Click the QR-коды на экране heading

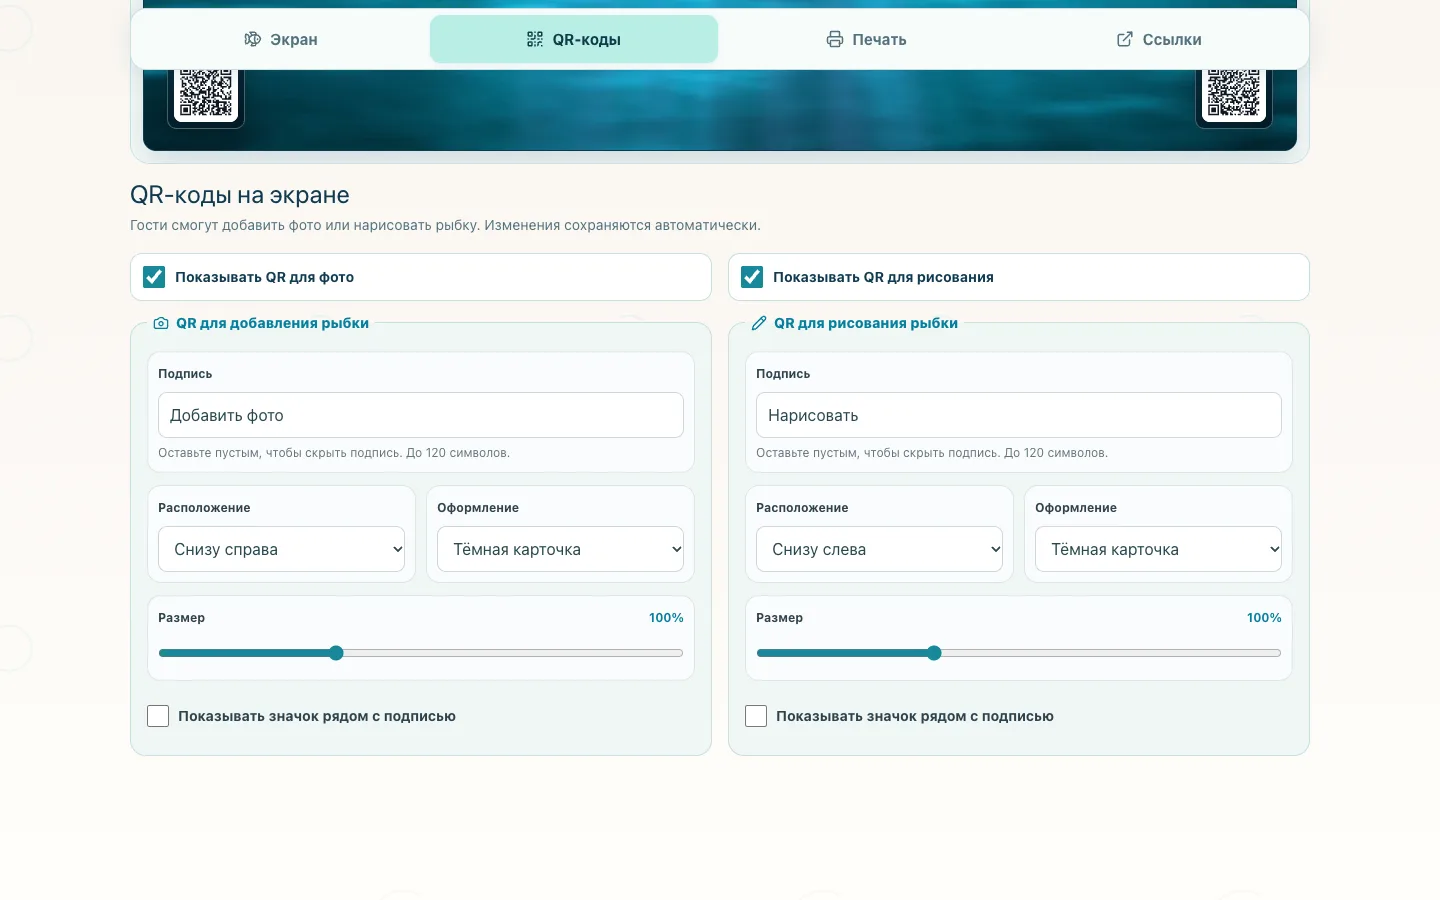click(240, 195)
